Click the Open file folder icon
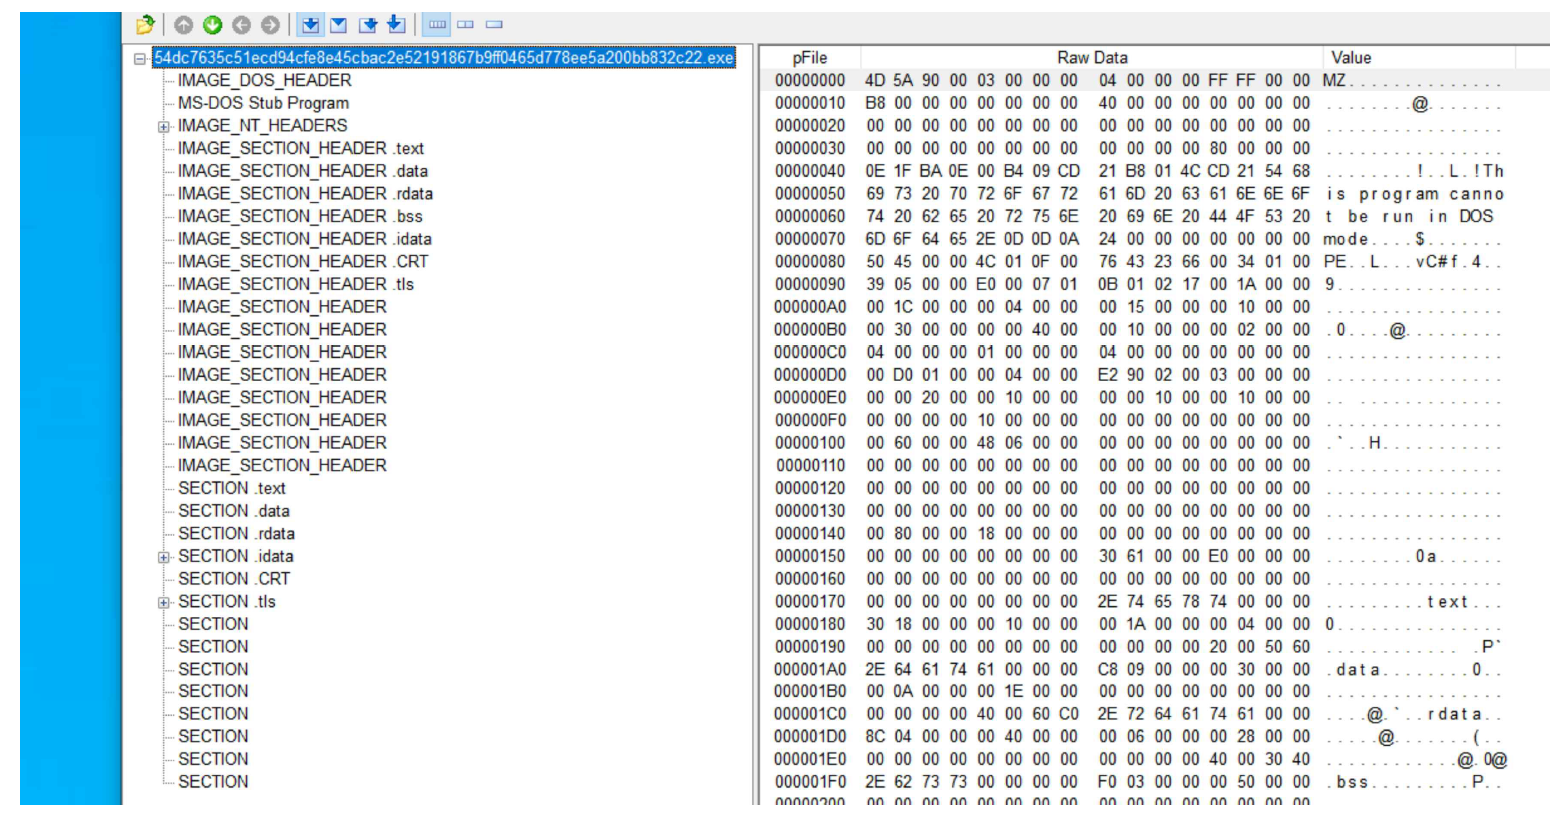The image size is (1550, 819). (x=145, y=25)
